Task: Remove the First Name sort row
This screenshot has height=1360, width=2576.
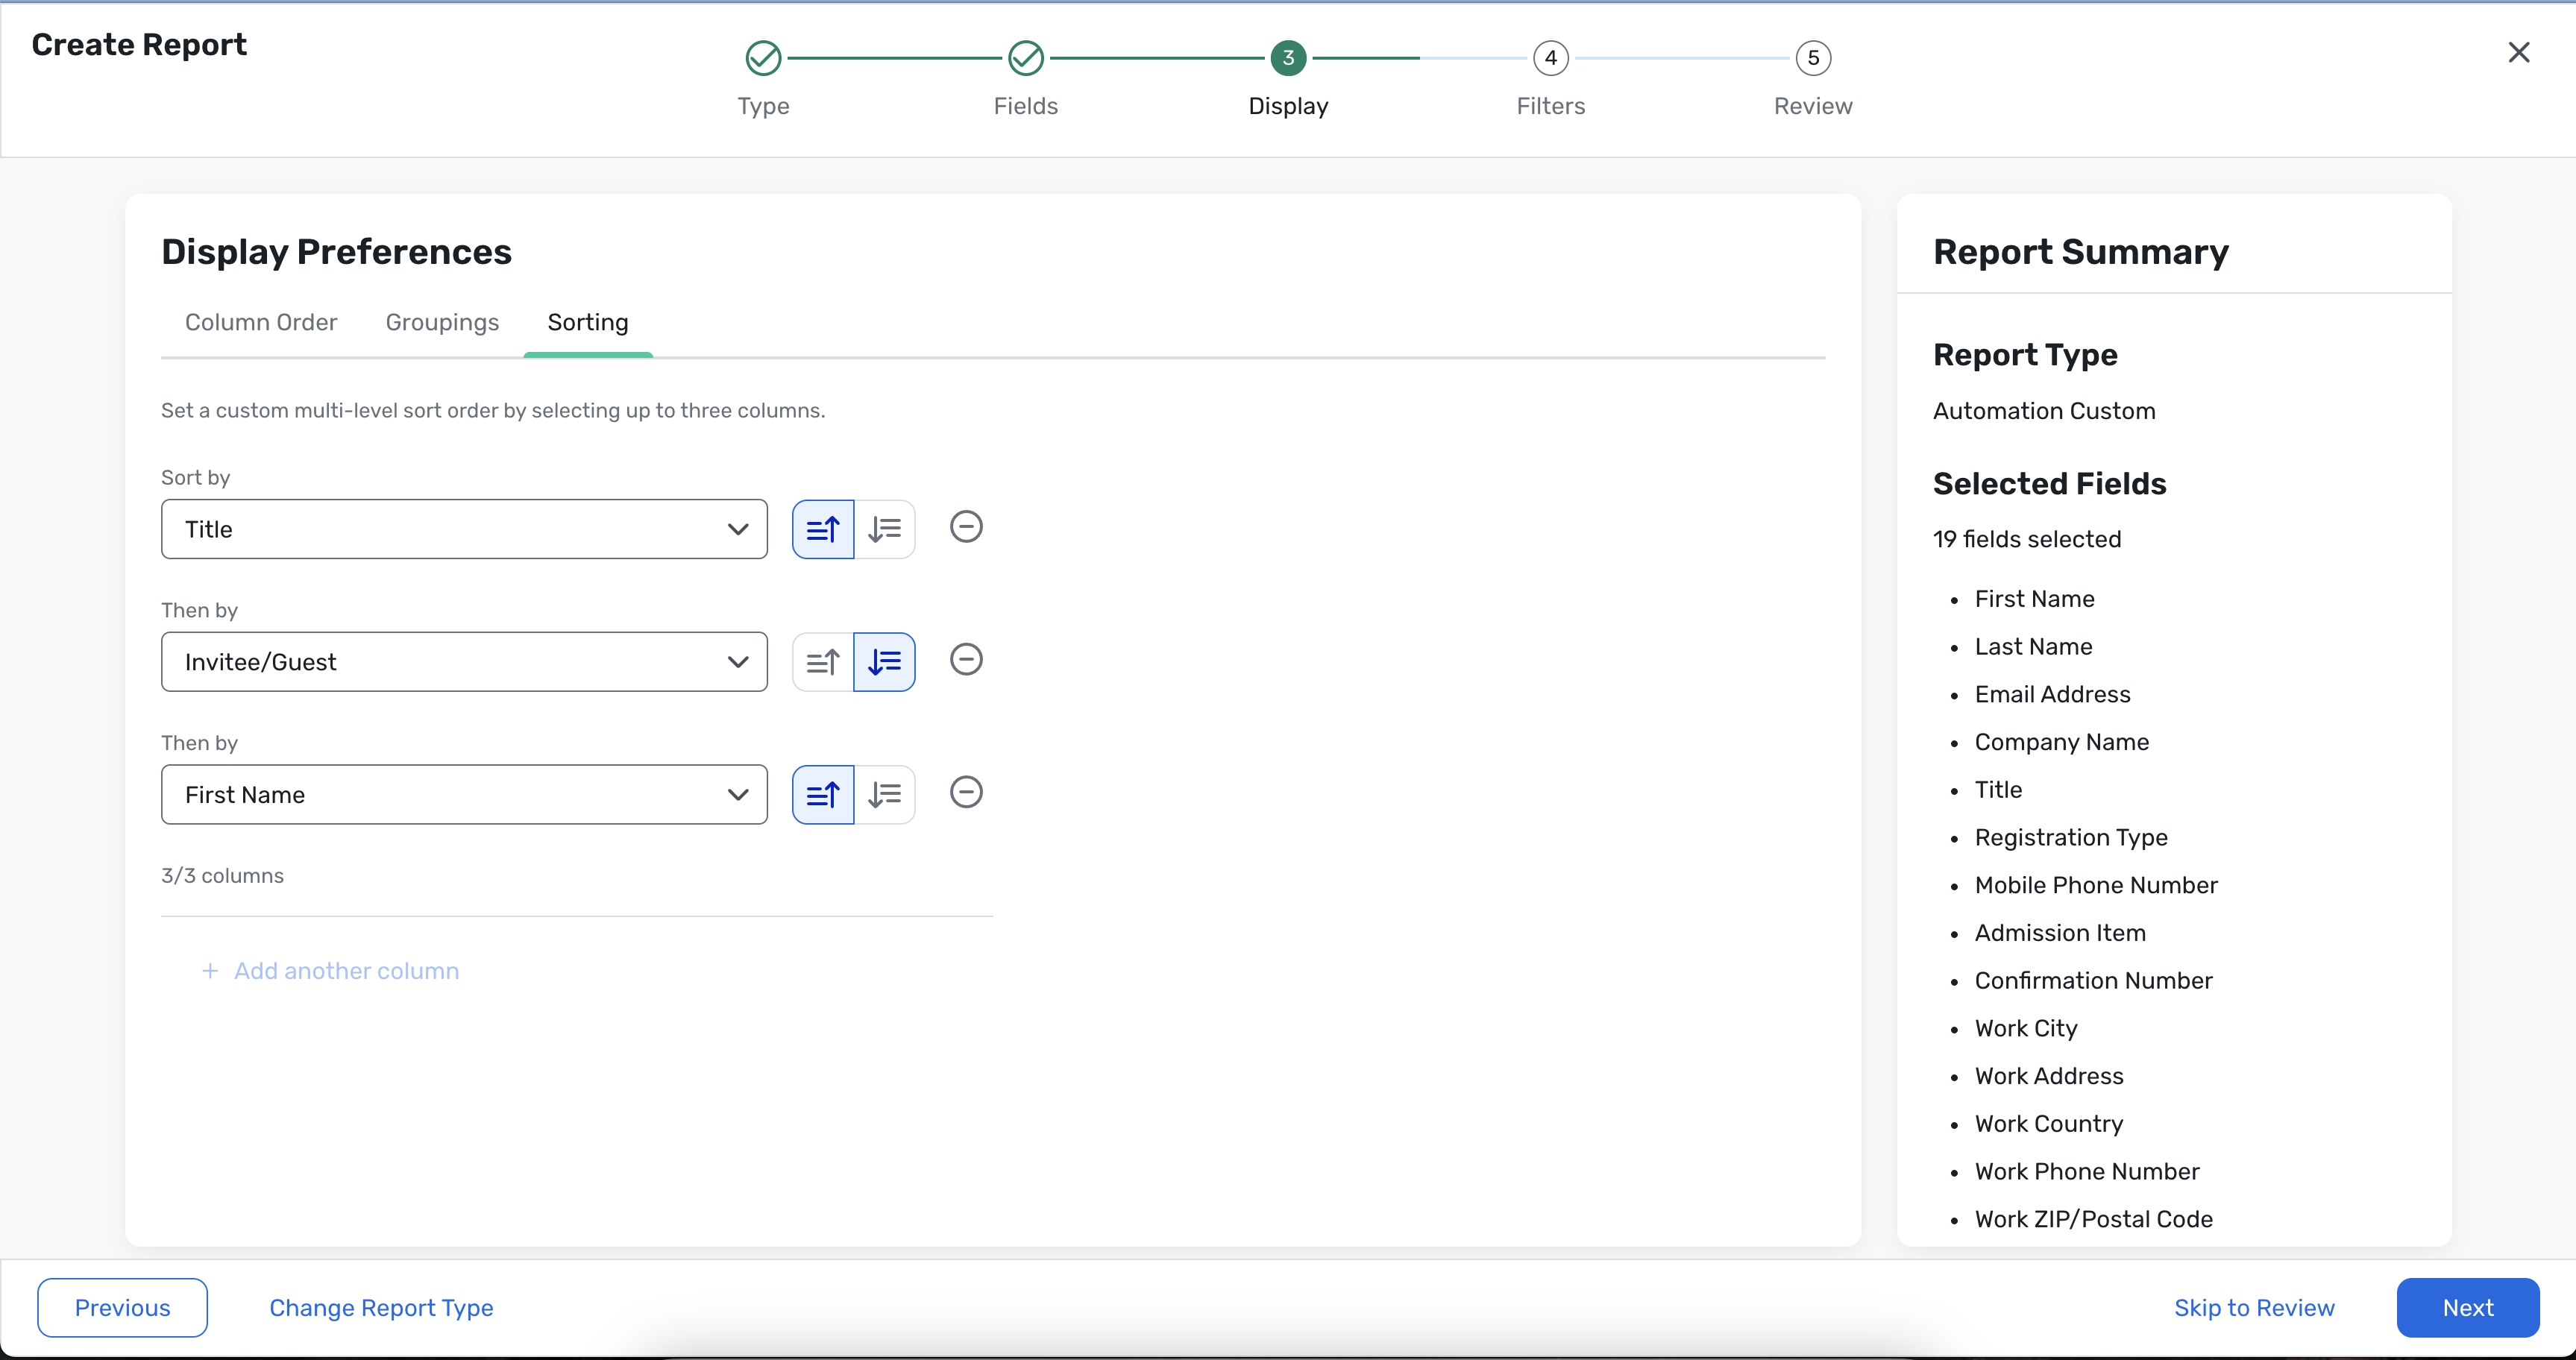Action: [x=966, y=793]
